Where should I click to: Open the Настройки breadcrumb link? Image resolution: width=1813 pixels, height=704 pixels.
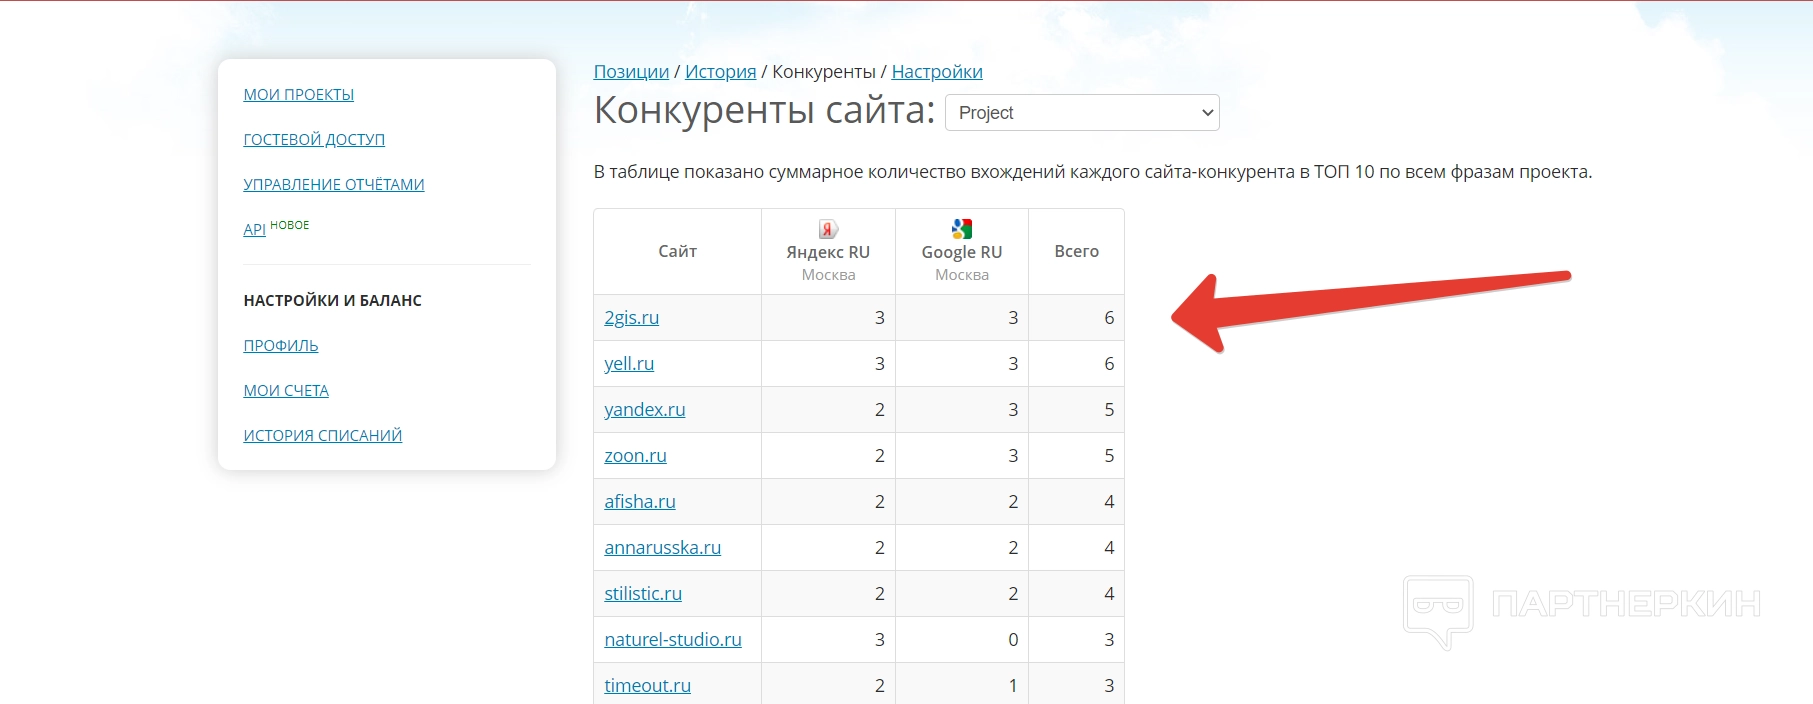(937, 72)
